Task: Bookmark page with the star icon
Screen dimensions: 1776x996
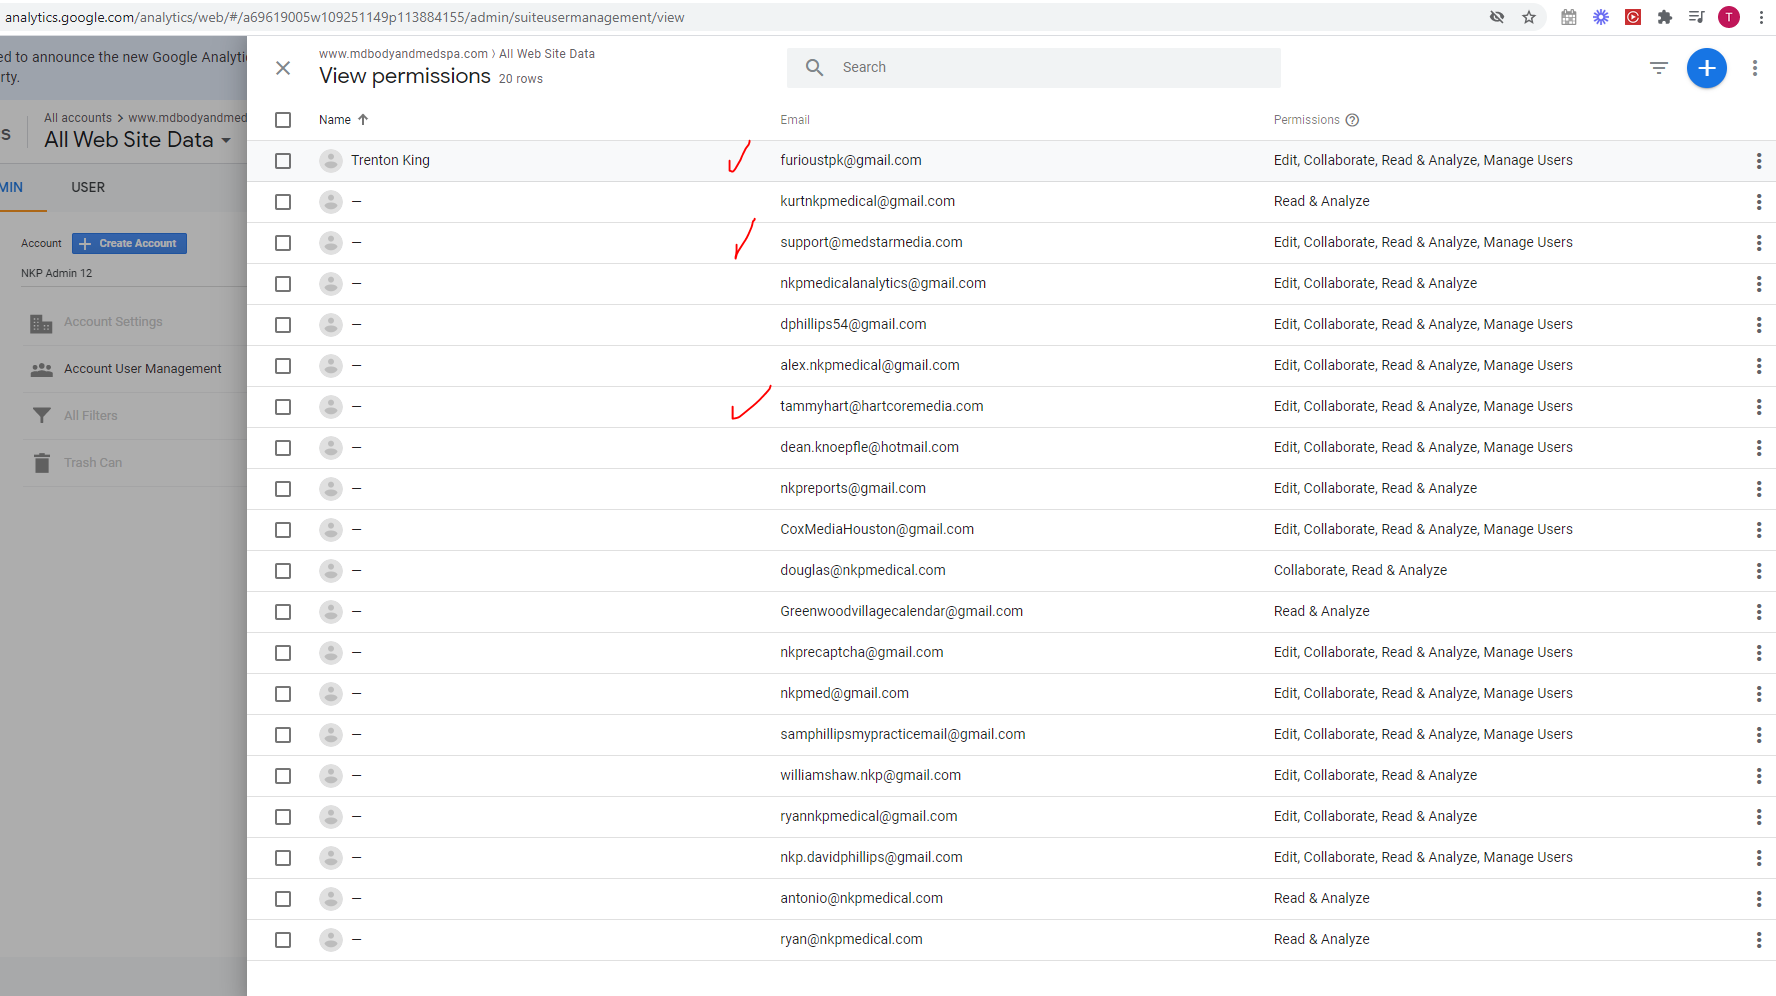Action: [1529, 17]
